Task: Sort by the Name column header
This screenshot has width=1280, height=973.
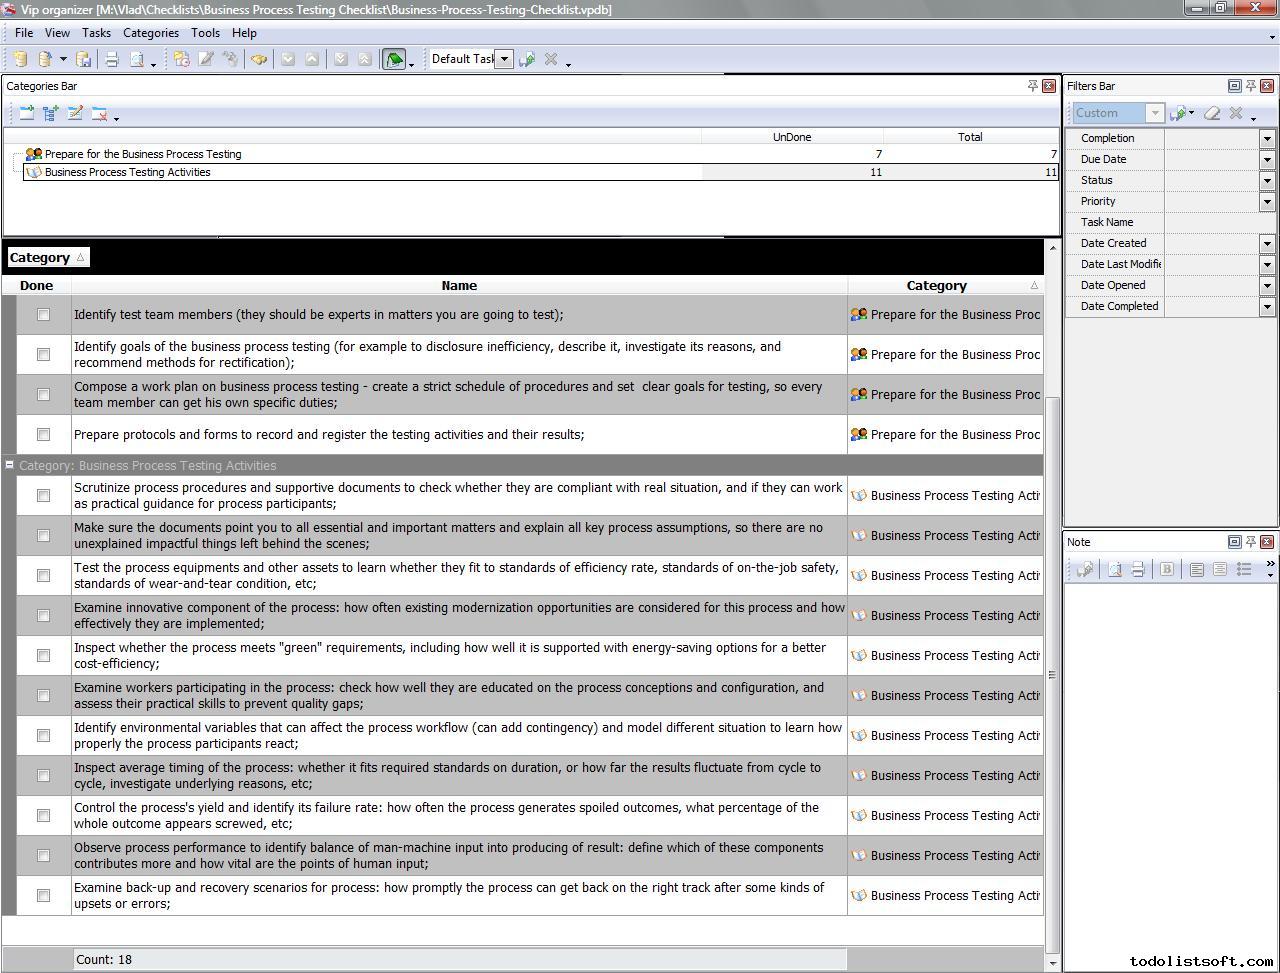Action: 459,286
